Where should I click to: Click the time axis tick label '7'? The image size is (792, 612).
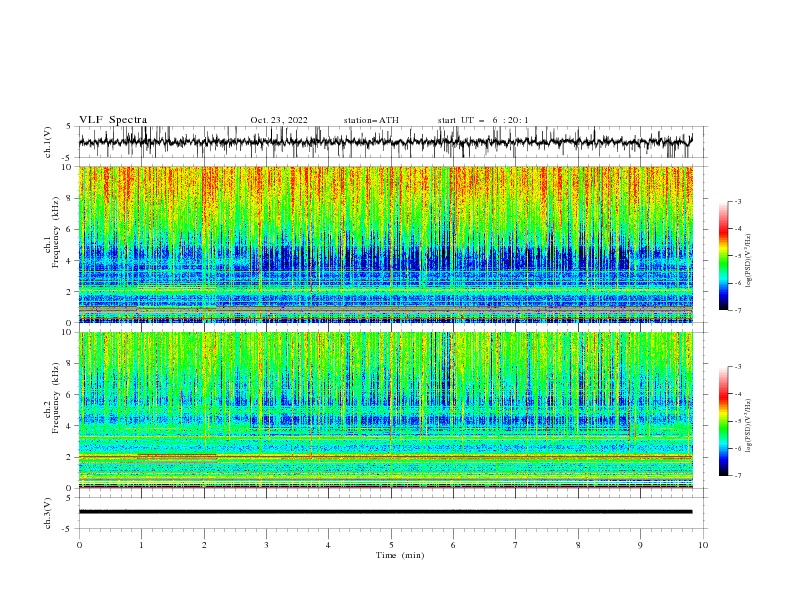click(516, 545)
